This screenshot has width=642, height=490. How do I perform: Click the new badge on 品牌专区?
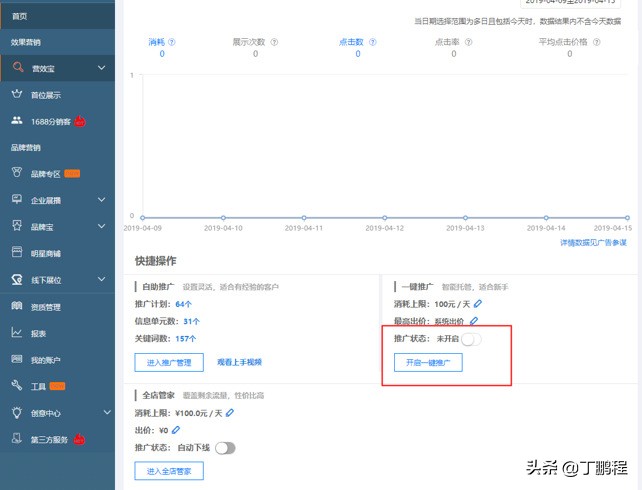tap(72, 174)
